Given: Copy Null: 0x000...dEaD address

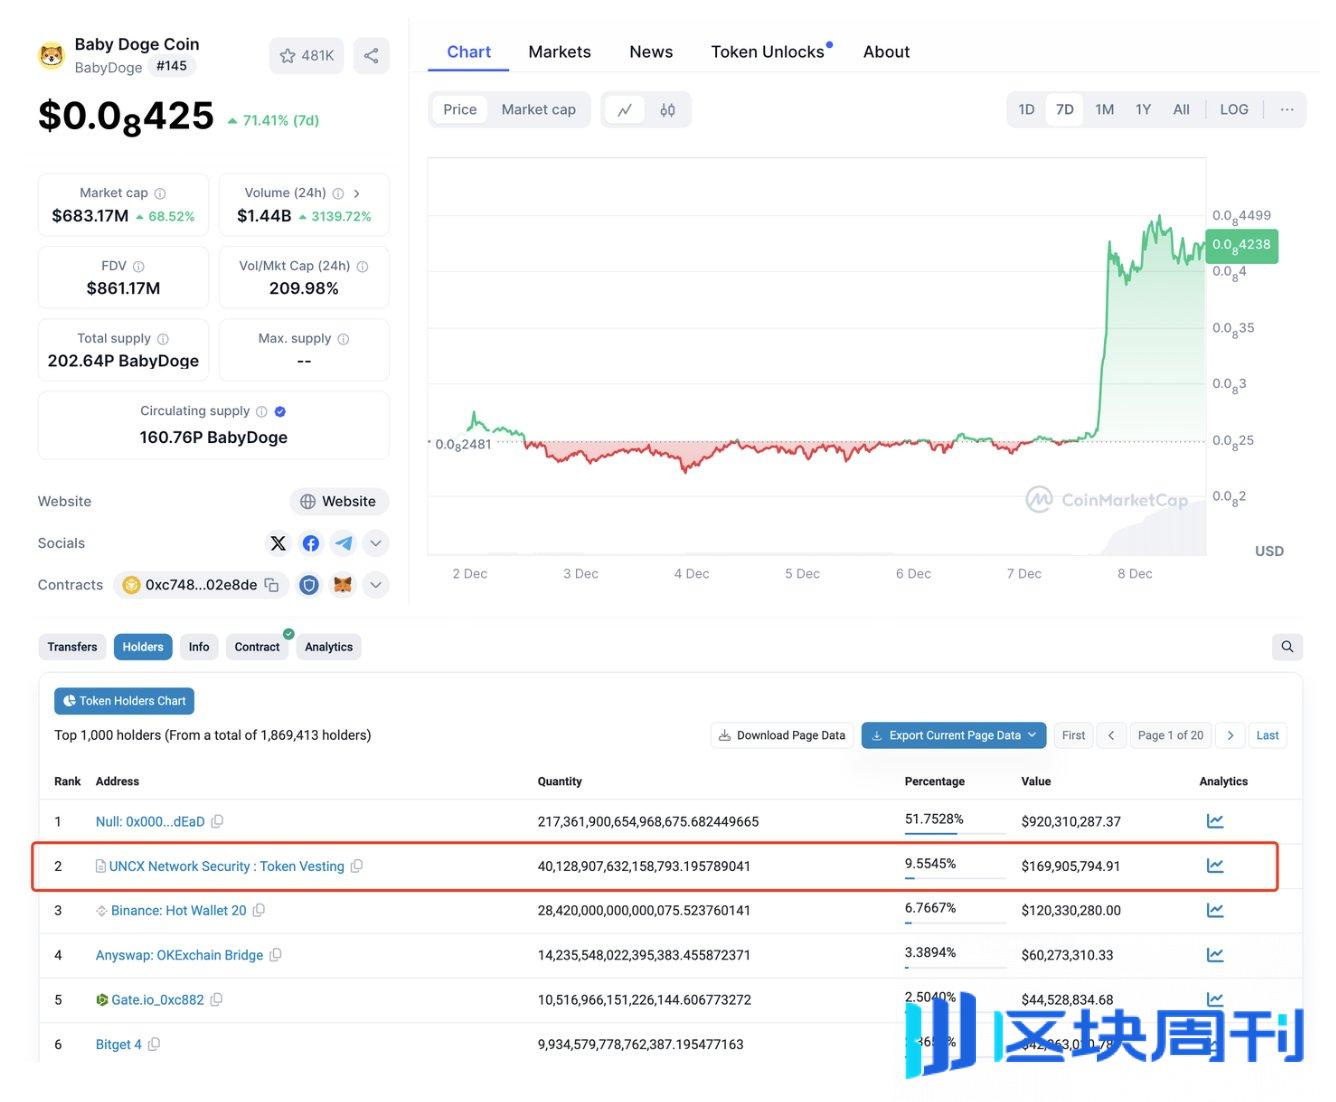Looking at the screenshot, I should pyautogui.click(x=217, y=822).
